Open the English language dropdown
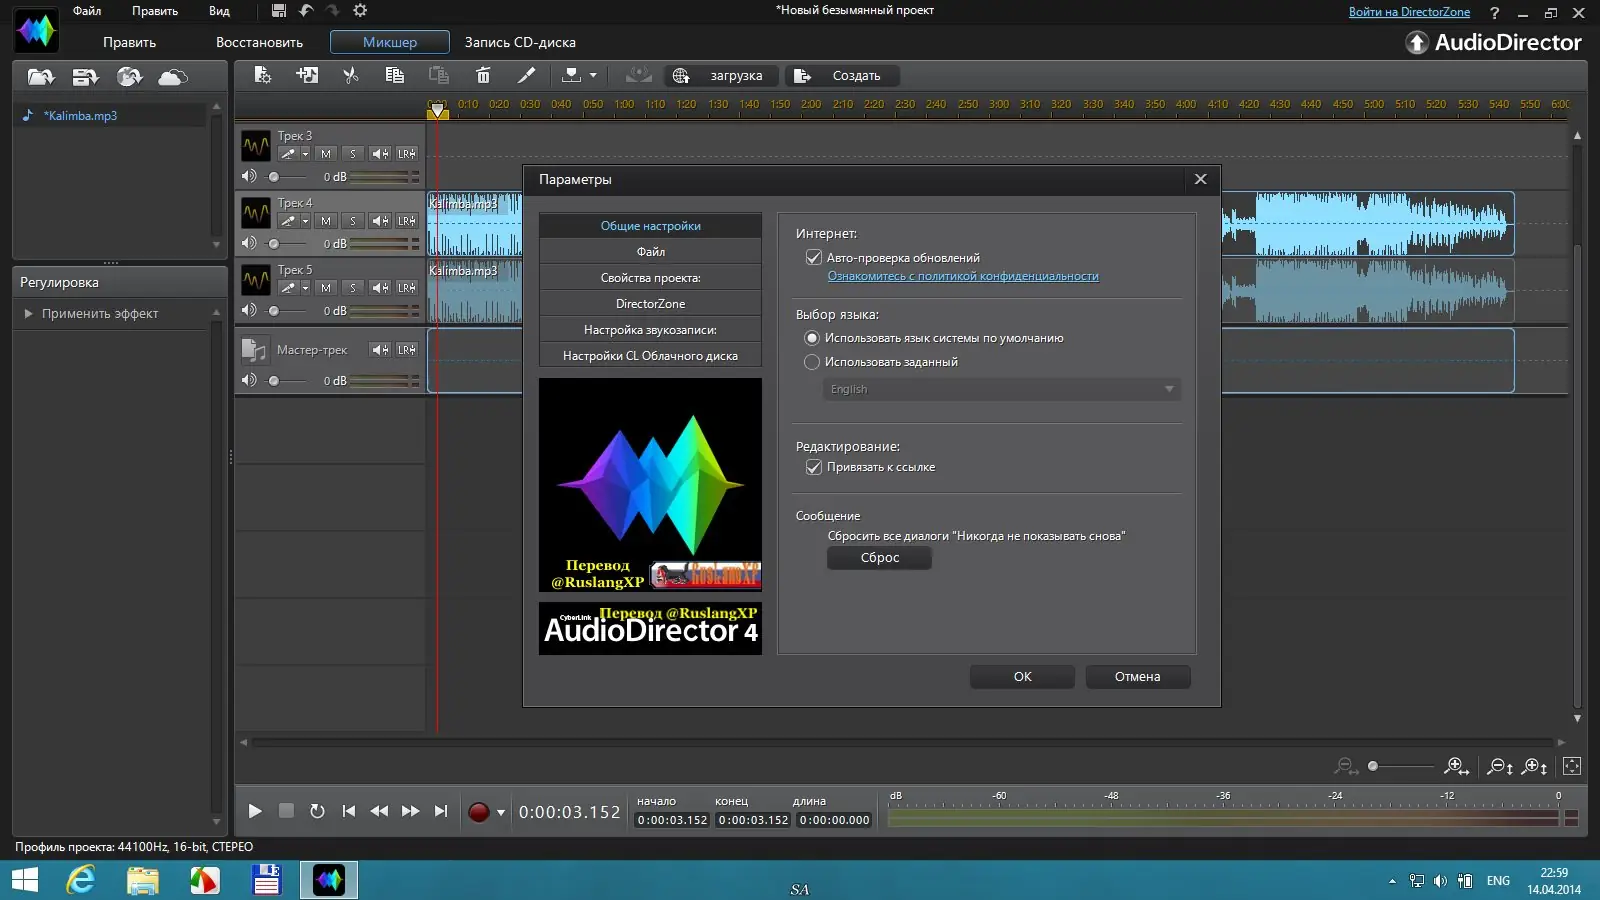The image size is (1600, 900). tap(1001, 389)
